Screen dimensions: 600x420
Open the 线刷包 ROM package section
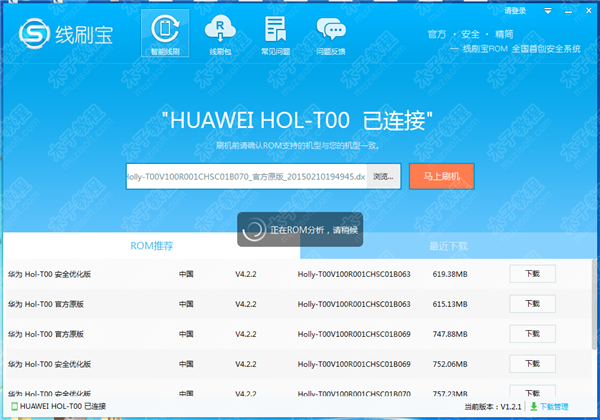[x=220, y=35]
